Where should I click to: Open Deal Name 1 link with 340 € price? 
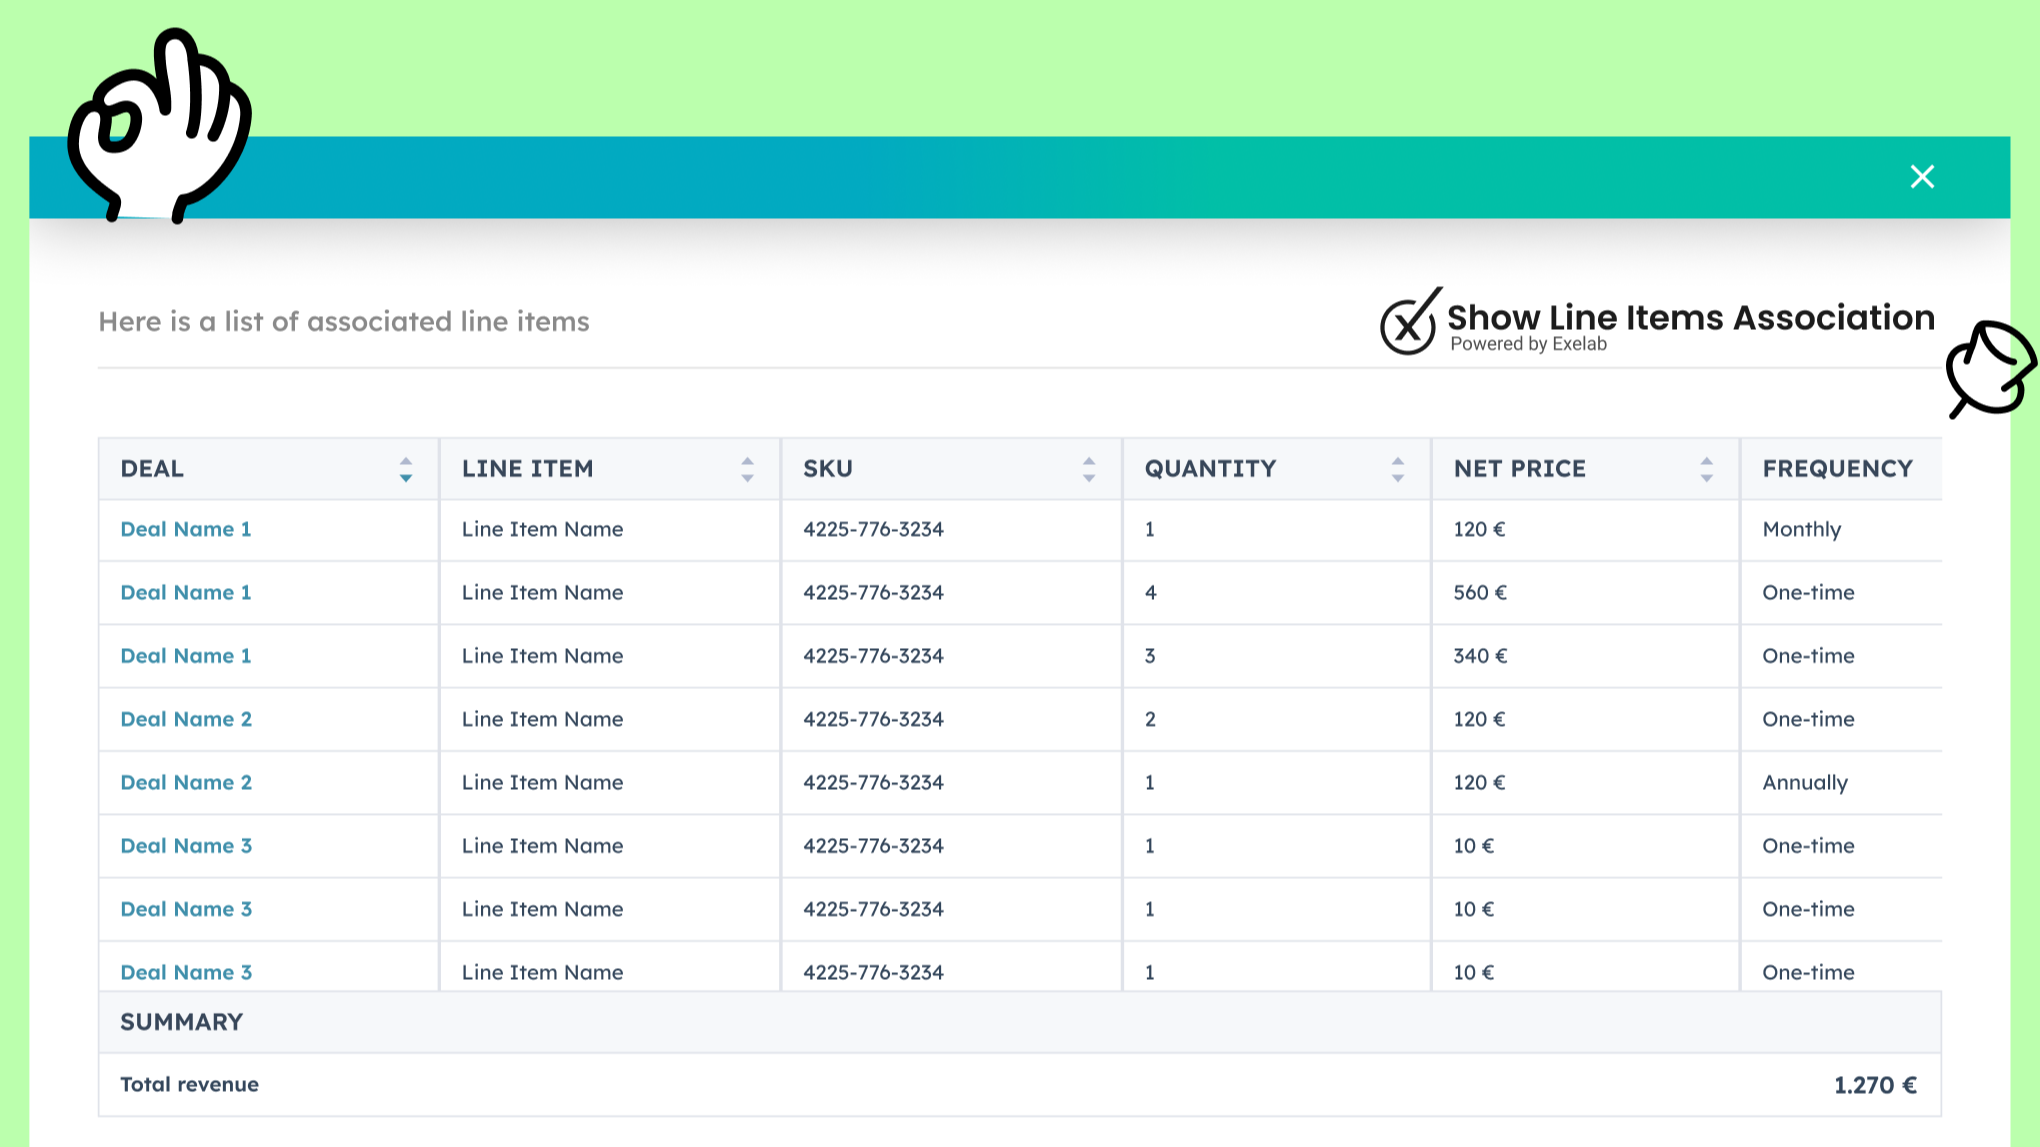point(186,656)
